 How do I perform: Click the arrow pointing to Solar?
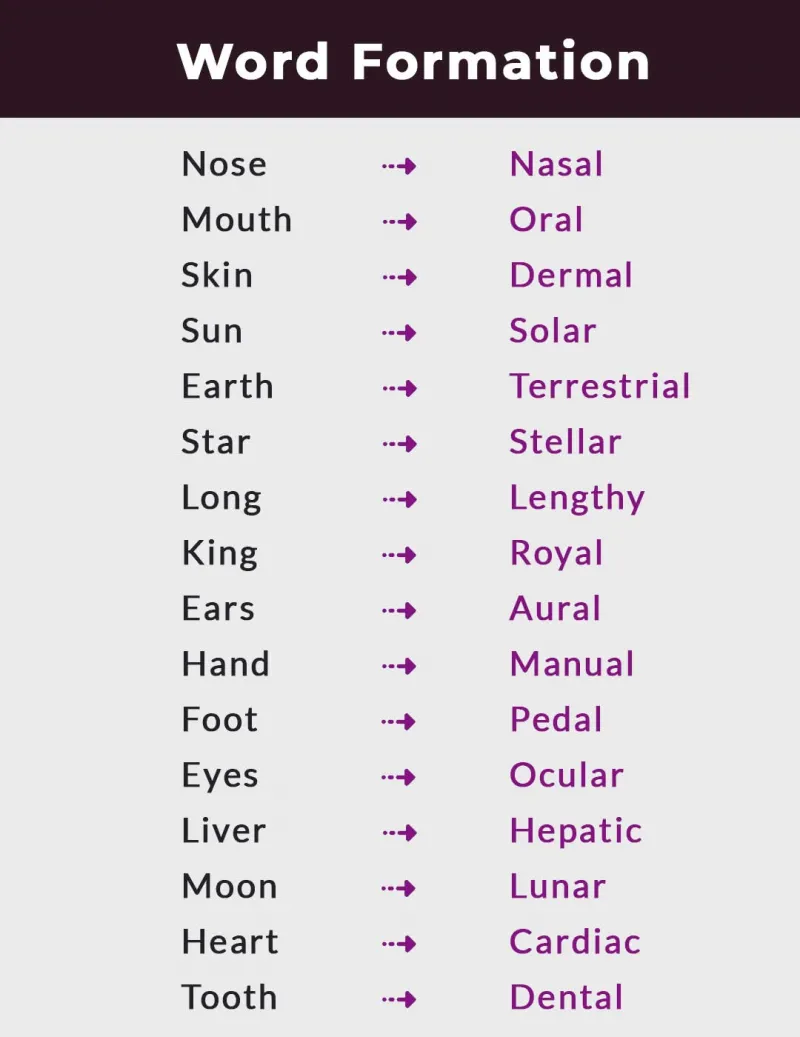click(399, 332)
